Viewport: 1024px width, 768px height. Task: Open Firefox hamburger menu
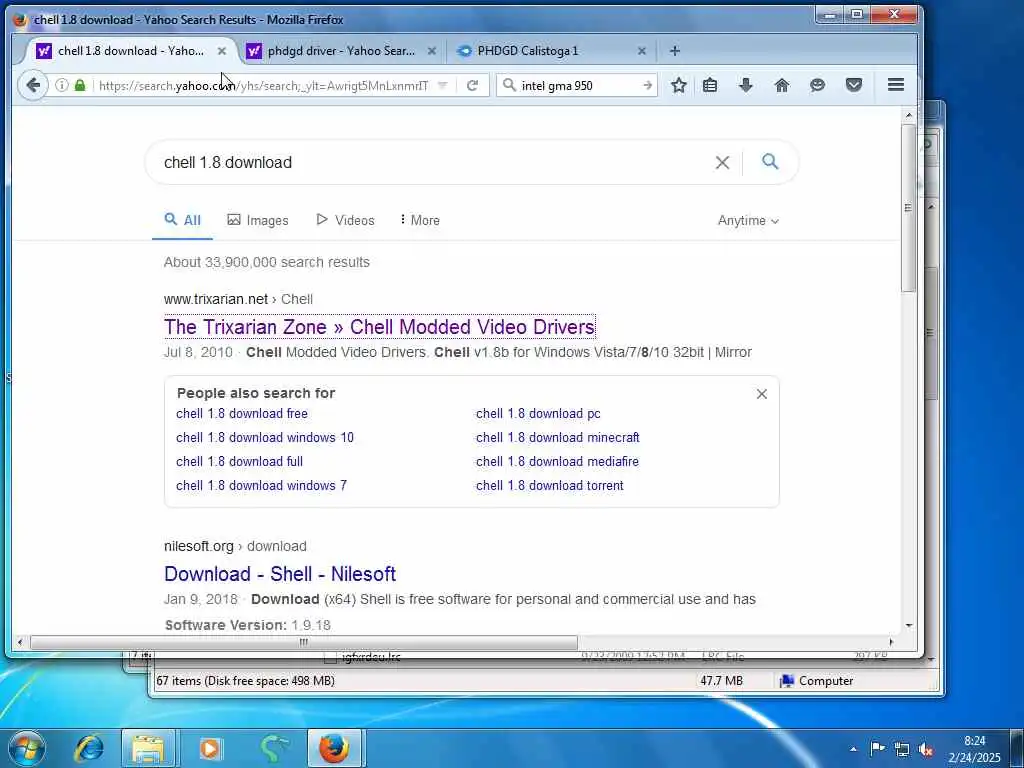pyautogui.click(x=896, y=84)
